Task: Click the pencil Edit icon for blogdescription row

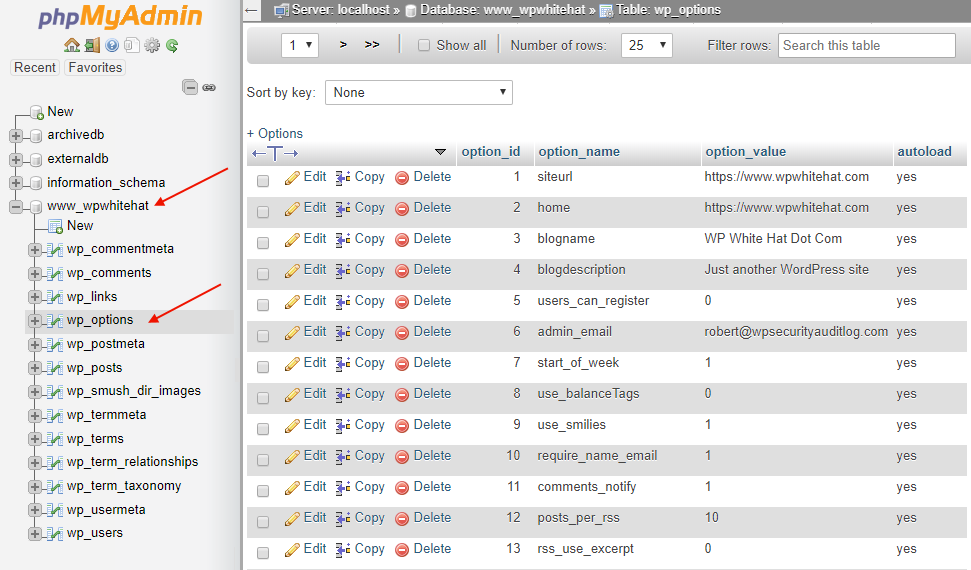Action: pyautogui.click(x=292, y=271)
